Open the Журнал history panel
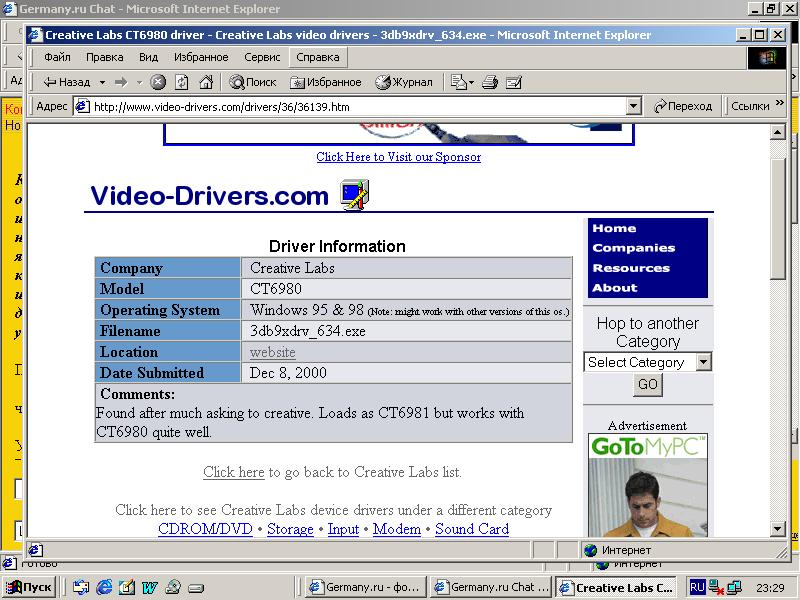This screenshot has width=800, height=600. (404, 82)
